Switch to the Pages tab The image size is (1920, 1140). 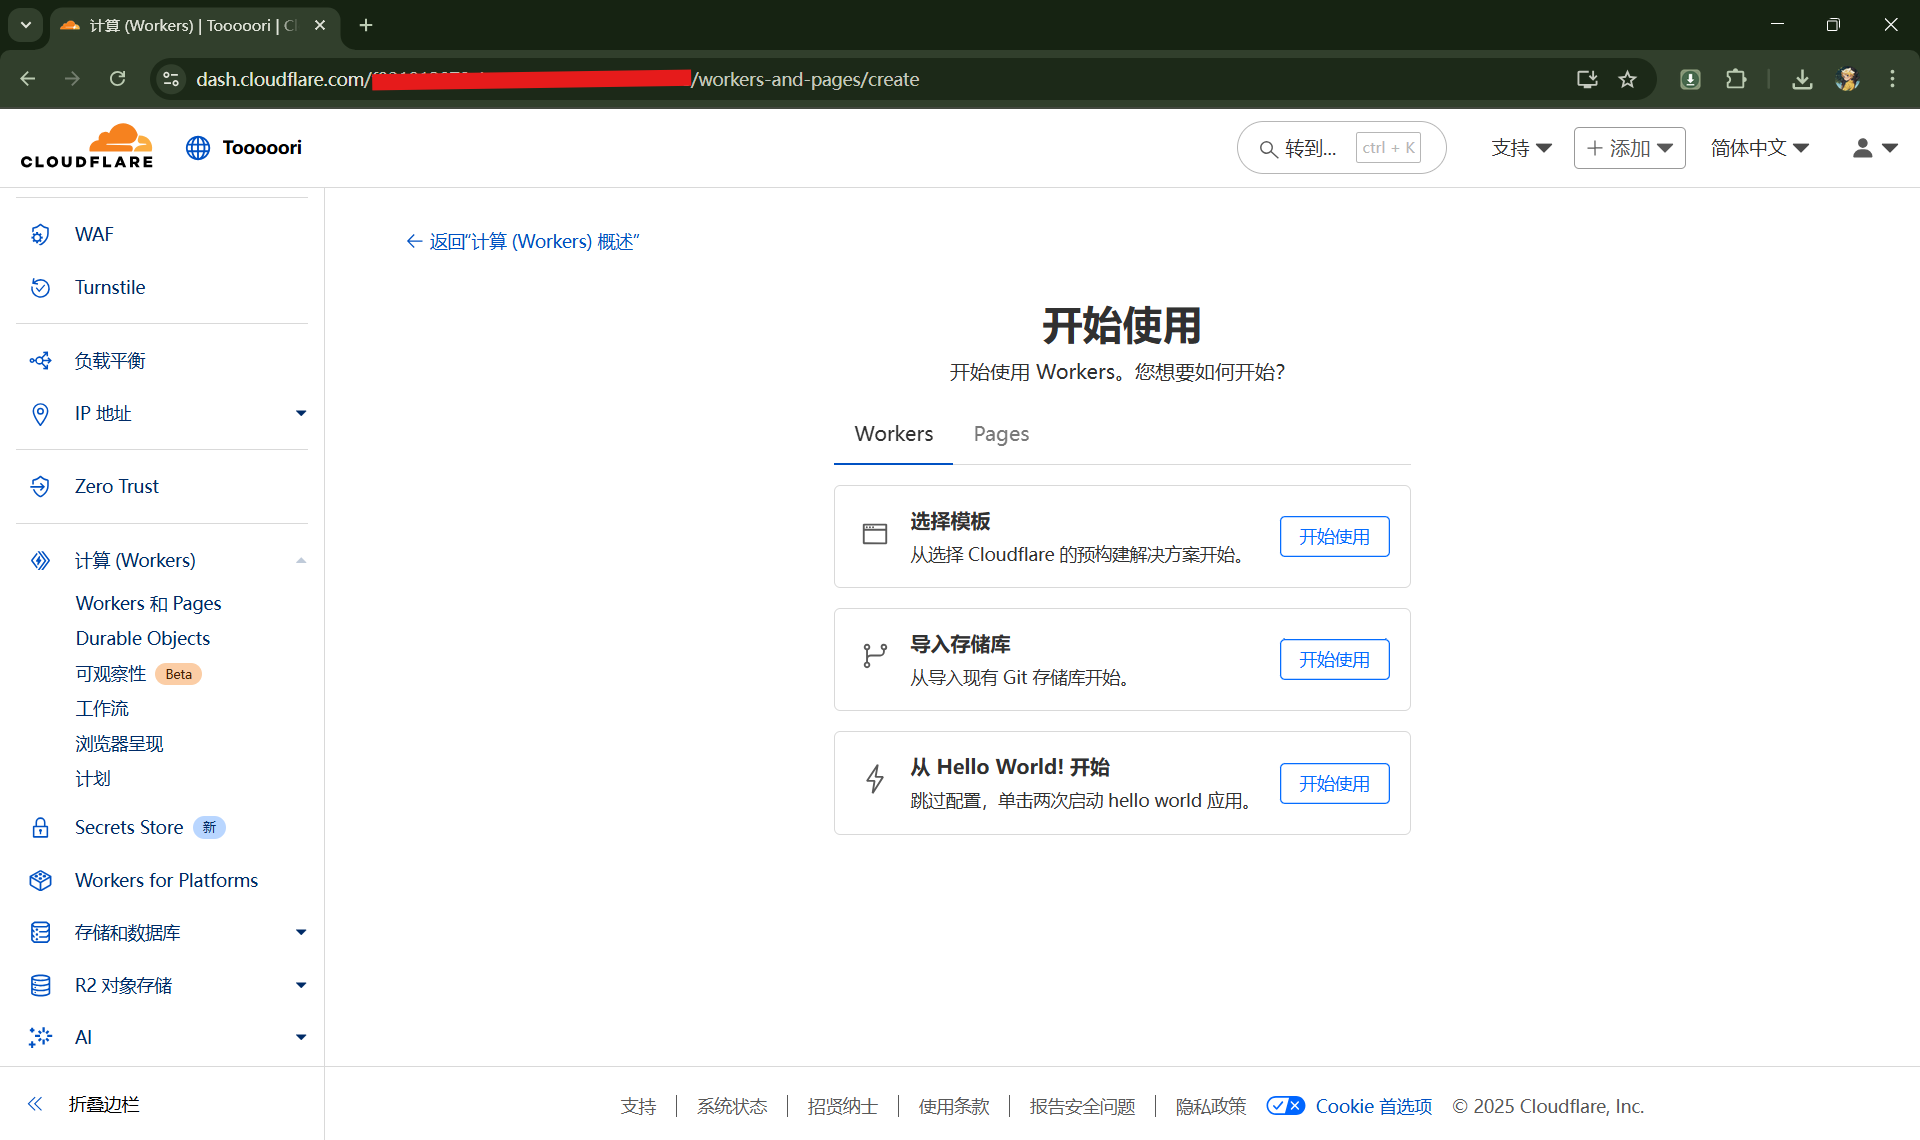coord(1001,434)
